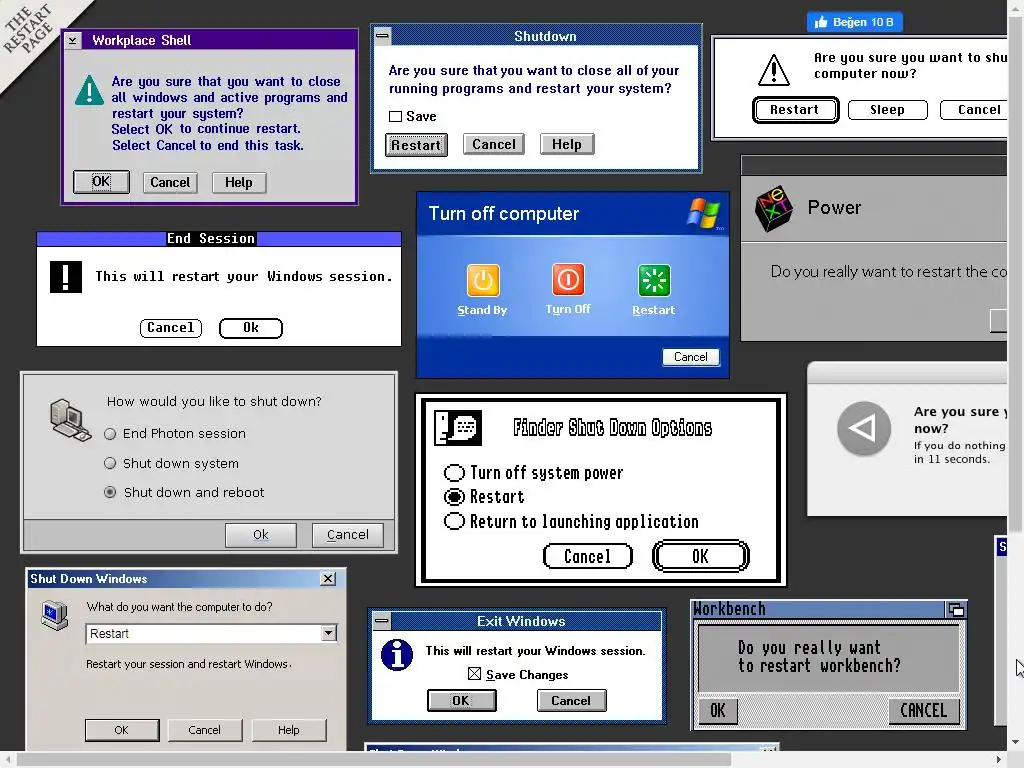
Task: Select Return to launching application option
Action: 455,521
